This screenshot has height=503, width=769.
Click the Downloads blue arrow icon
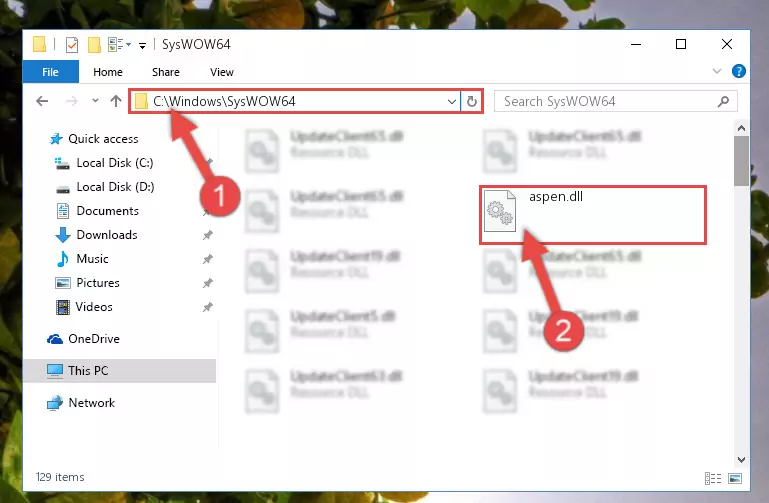point(63,235)
